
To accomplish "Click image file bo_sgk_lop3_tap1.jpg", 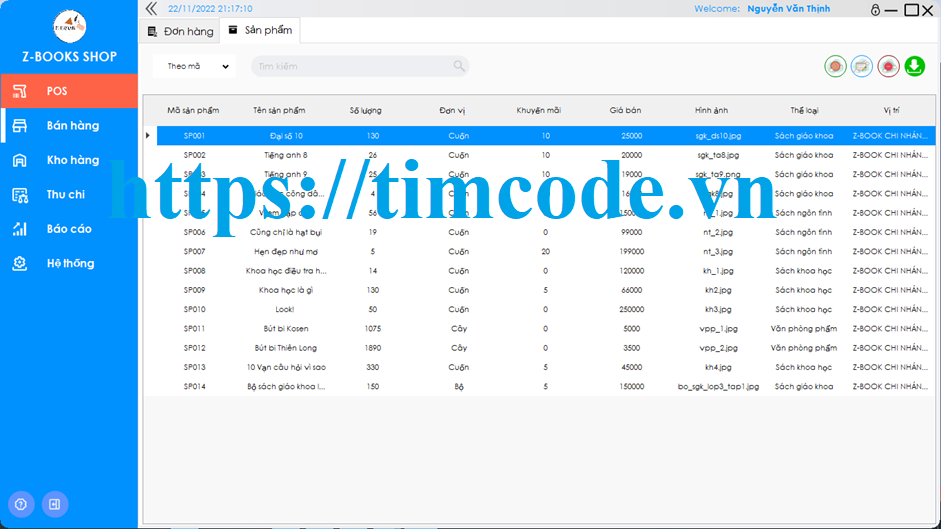I will click(x=718, y=387).
